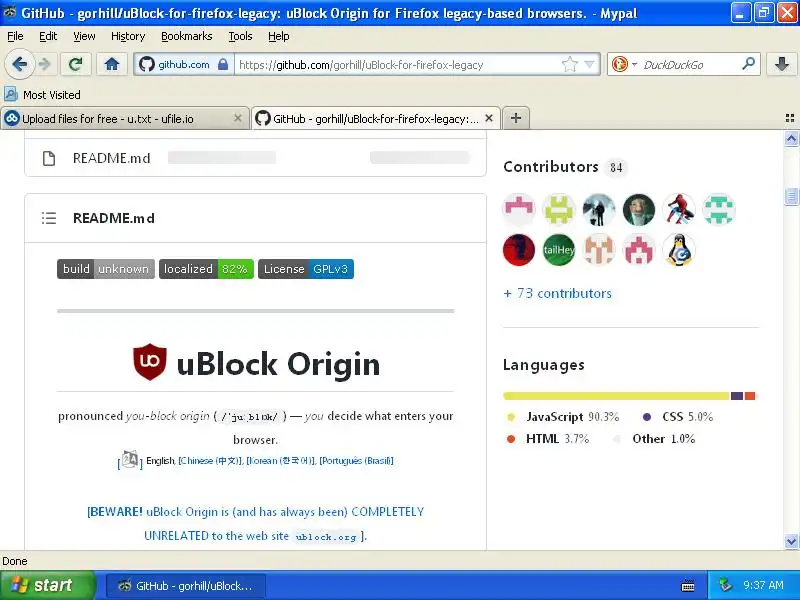Click the red HTML segment of language bar
The width and height of the screenshot is (800, 600).
coord(749,396)
